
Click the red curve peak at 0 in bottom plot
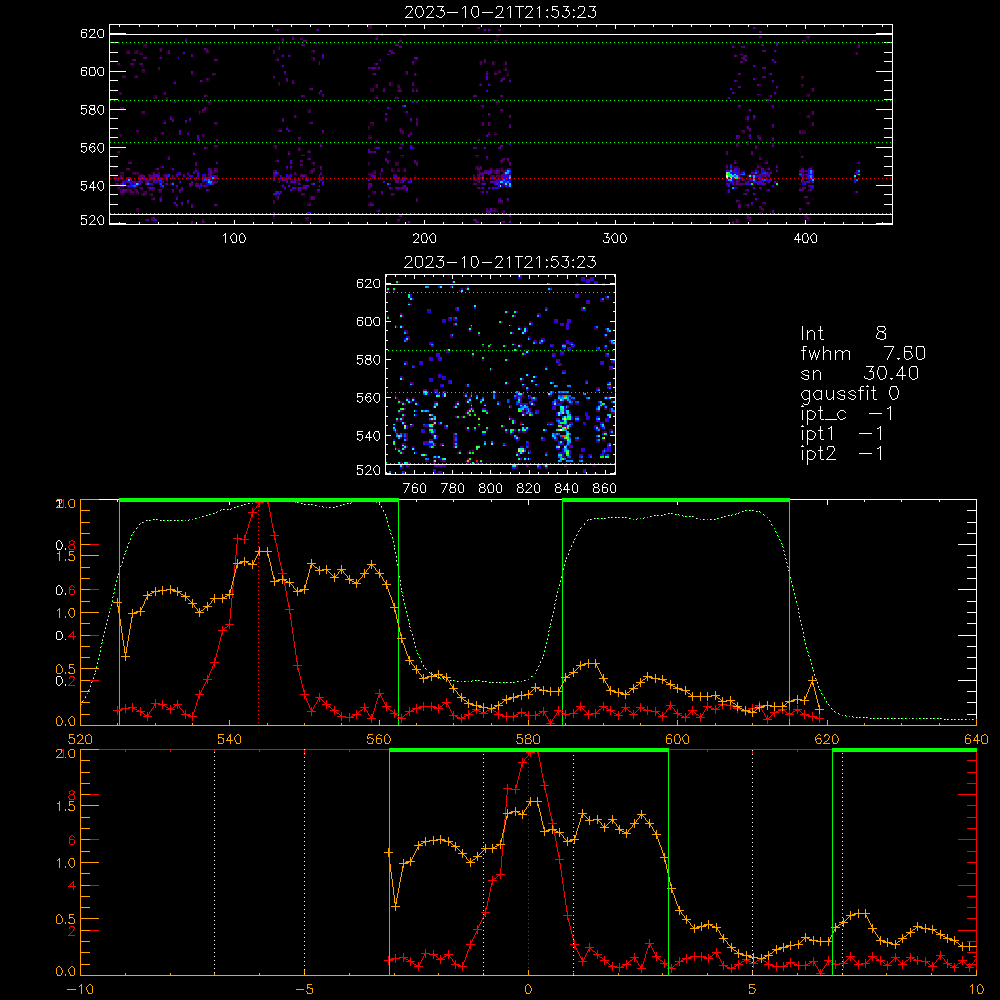[532, 753]
